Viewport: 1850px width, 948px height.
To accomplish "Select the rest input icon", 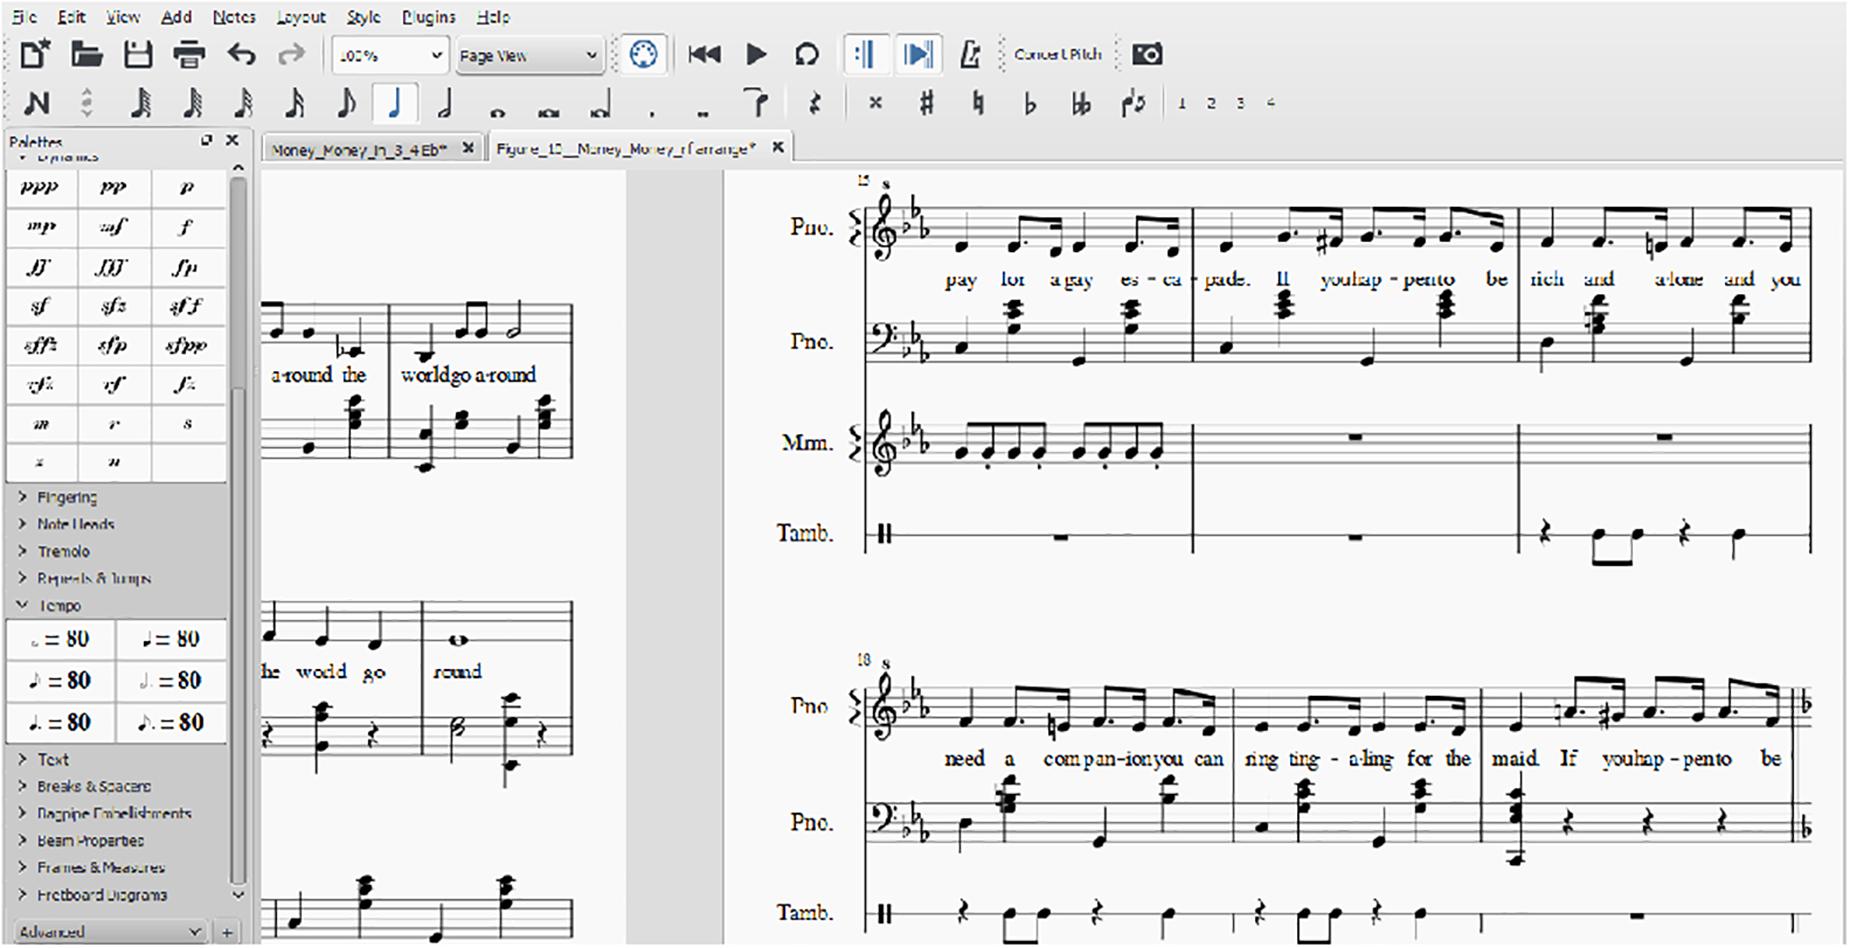I will click(814, 103).
